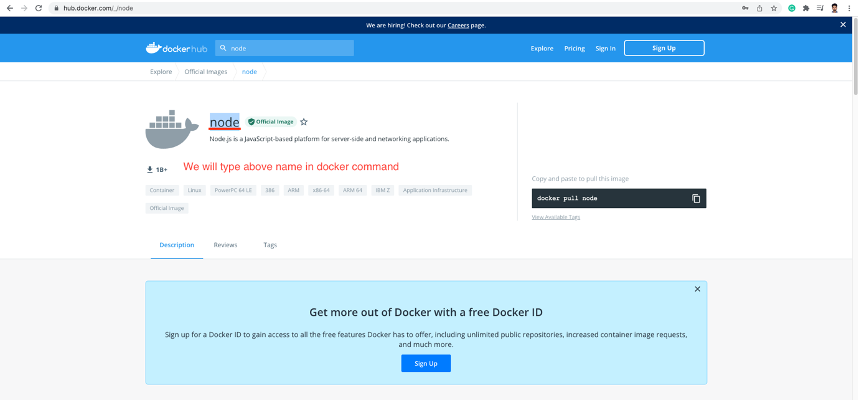The image size is (858, 400).
Task: Select the ARM tag chip
Action: [x=294, y=190]
